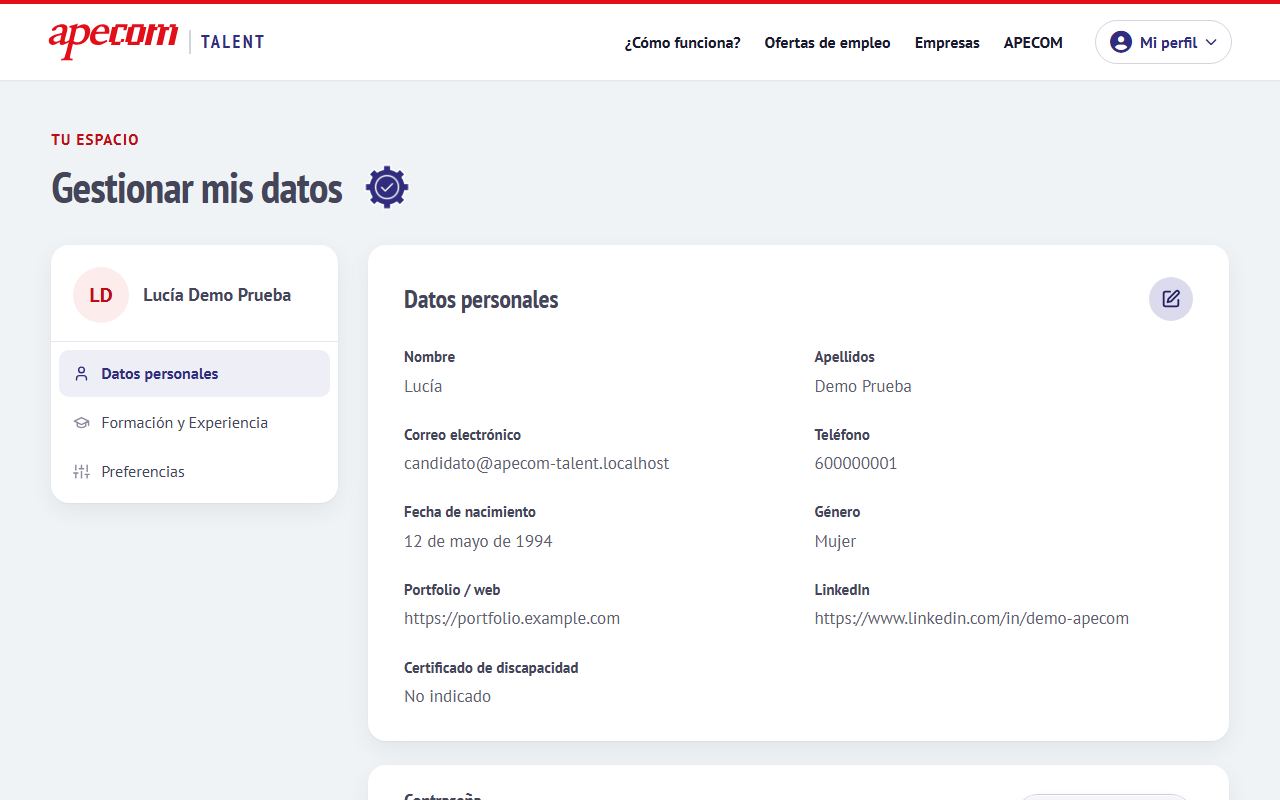
Task: Click the Gestionar mis datos heading
Action: [x=197, y=188]
